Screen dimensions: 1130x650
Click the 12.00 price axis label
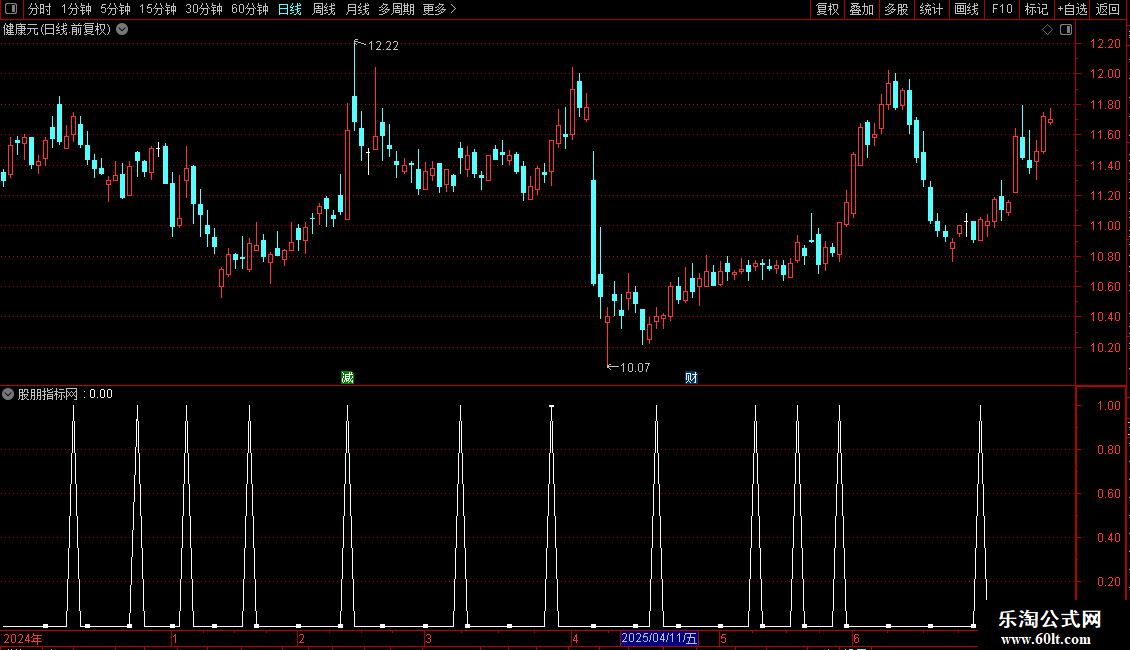[x=1105, y=74]
